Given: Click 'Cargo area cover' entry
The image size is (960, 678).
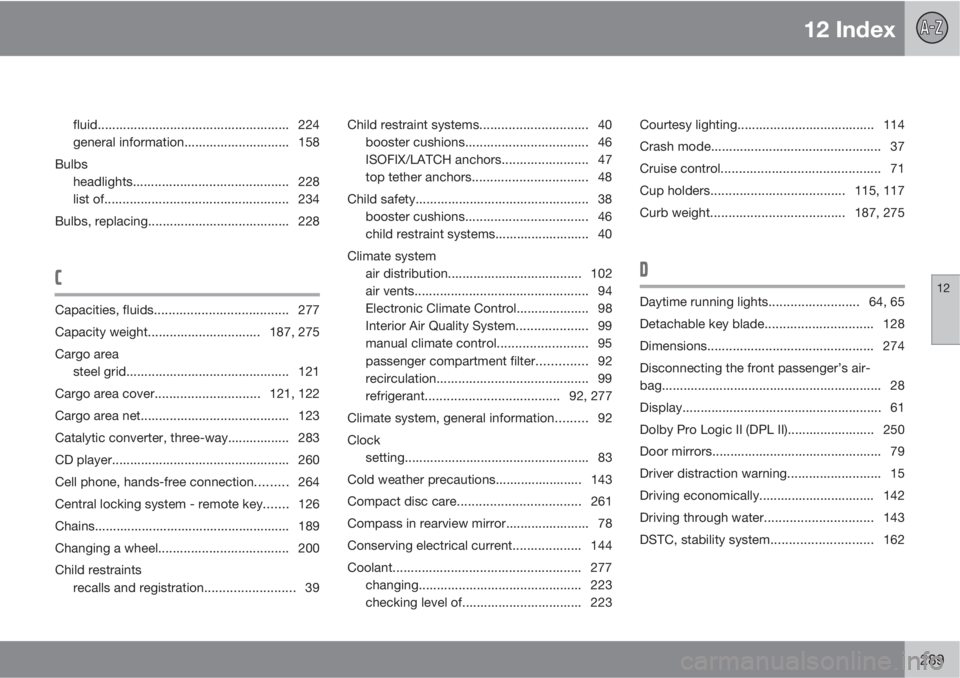Looking at the screenshot, I should (187, 394).
